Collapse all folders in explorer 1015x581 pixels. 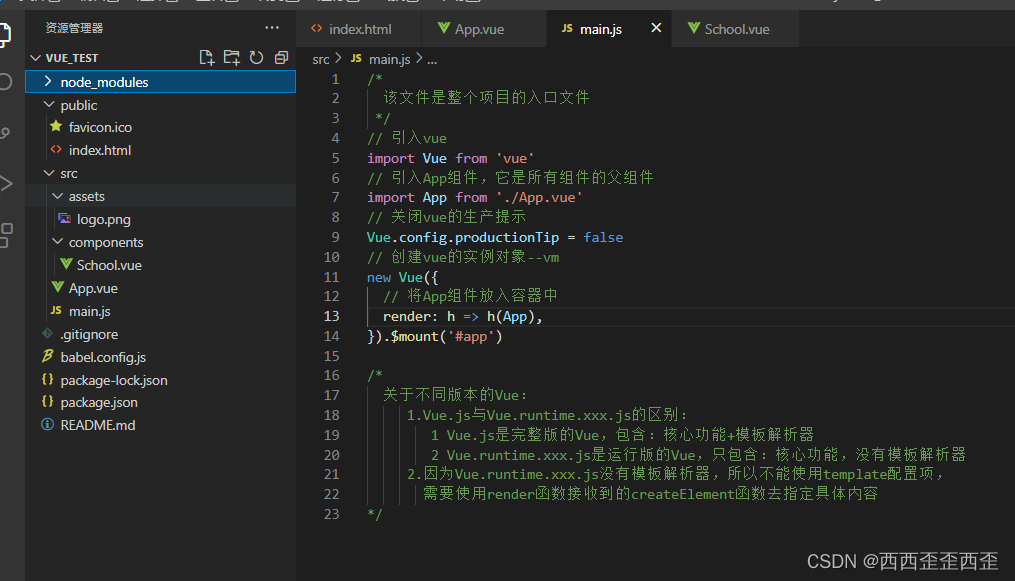(281, 58)
